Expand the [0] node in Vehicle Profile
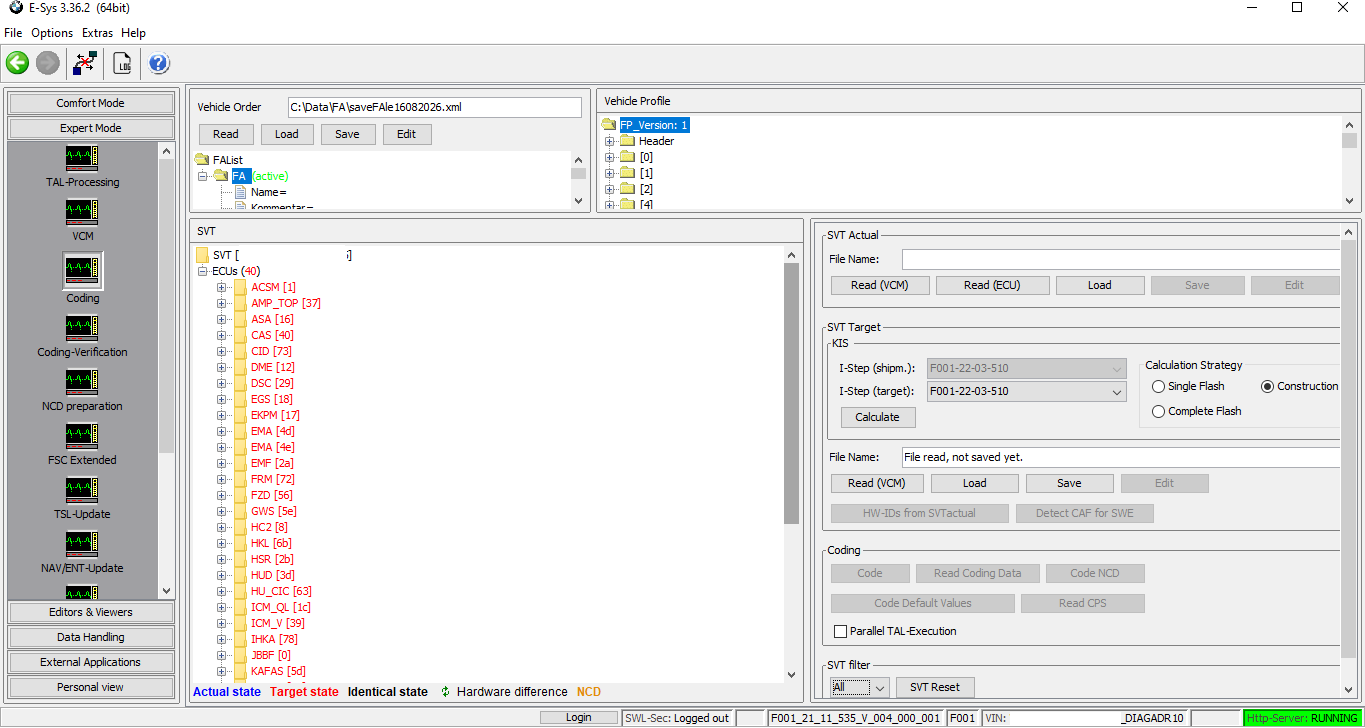The image size is (1365, 728). pyautogui.click(x=609, y=157)
